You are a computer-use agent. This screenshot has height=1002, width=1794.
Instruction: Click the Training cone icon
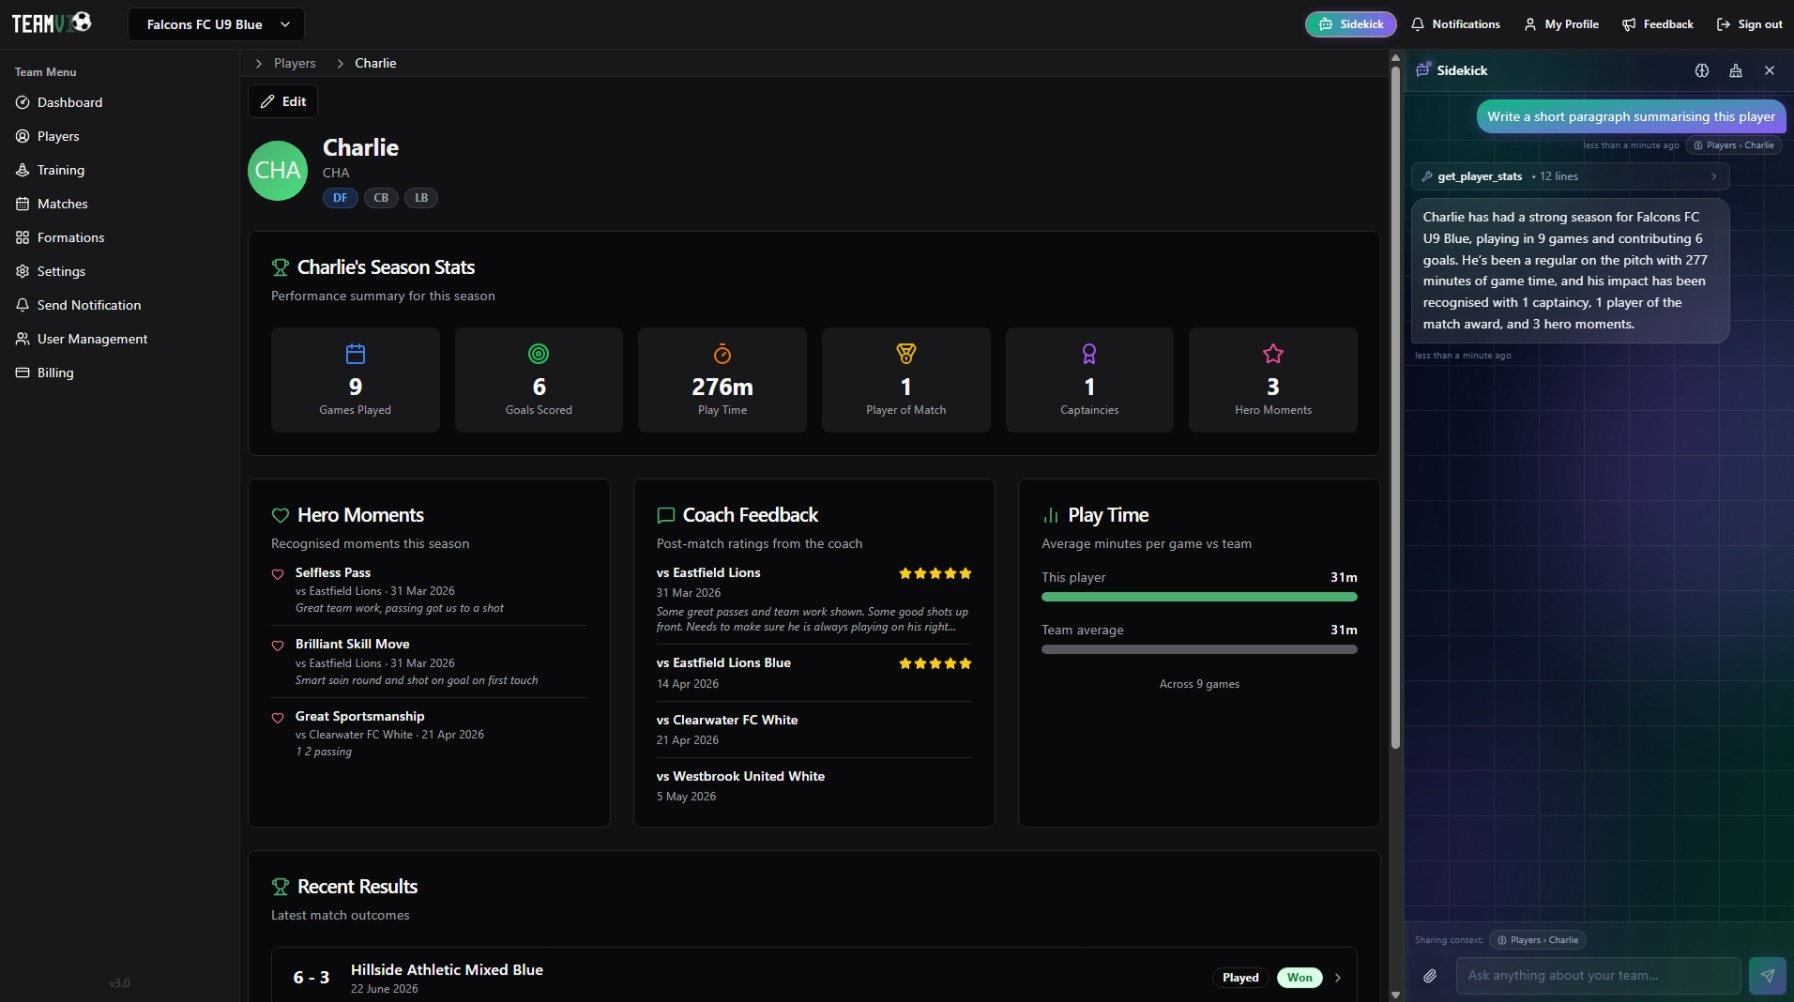click(22, 170)
